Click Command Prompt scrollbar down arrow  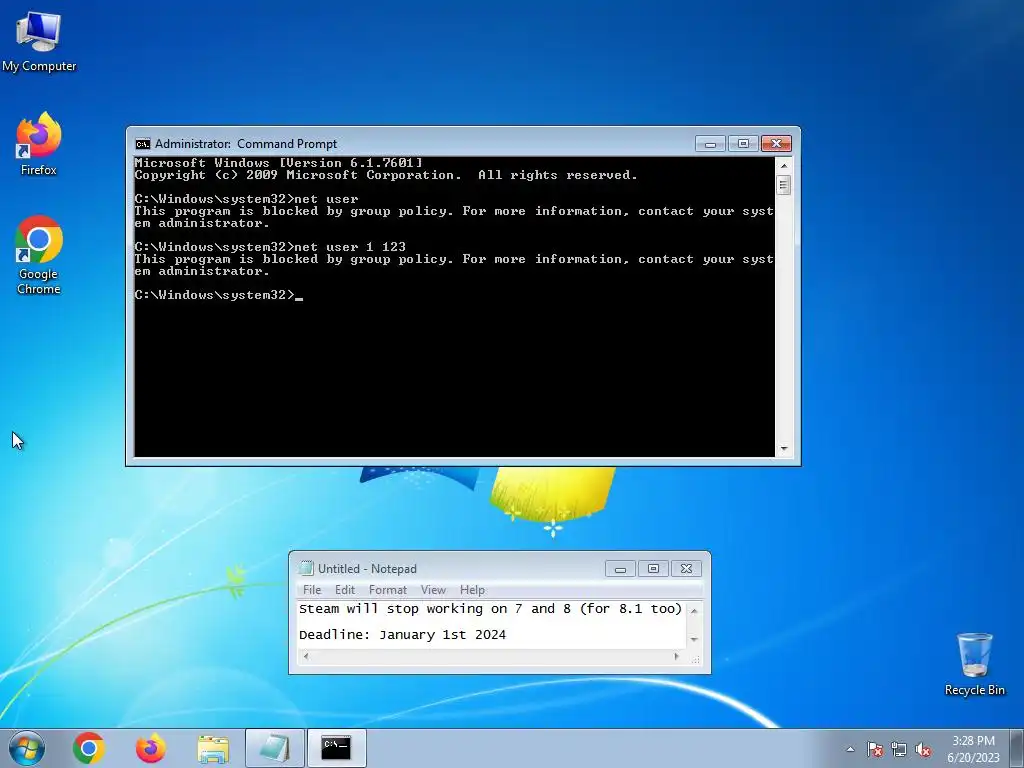[x=784, y=449]
